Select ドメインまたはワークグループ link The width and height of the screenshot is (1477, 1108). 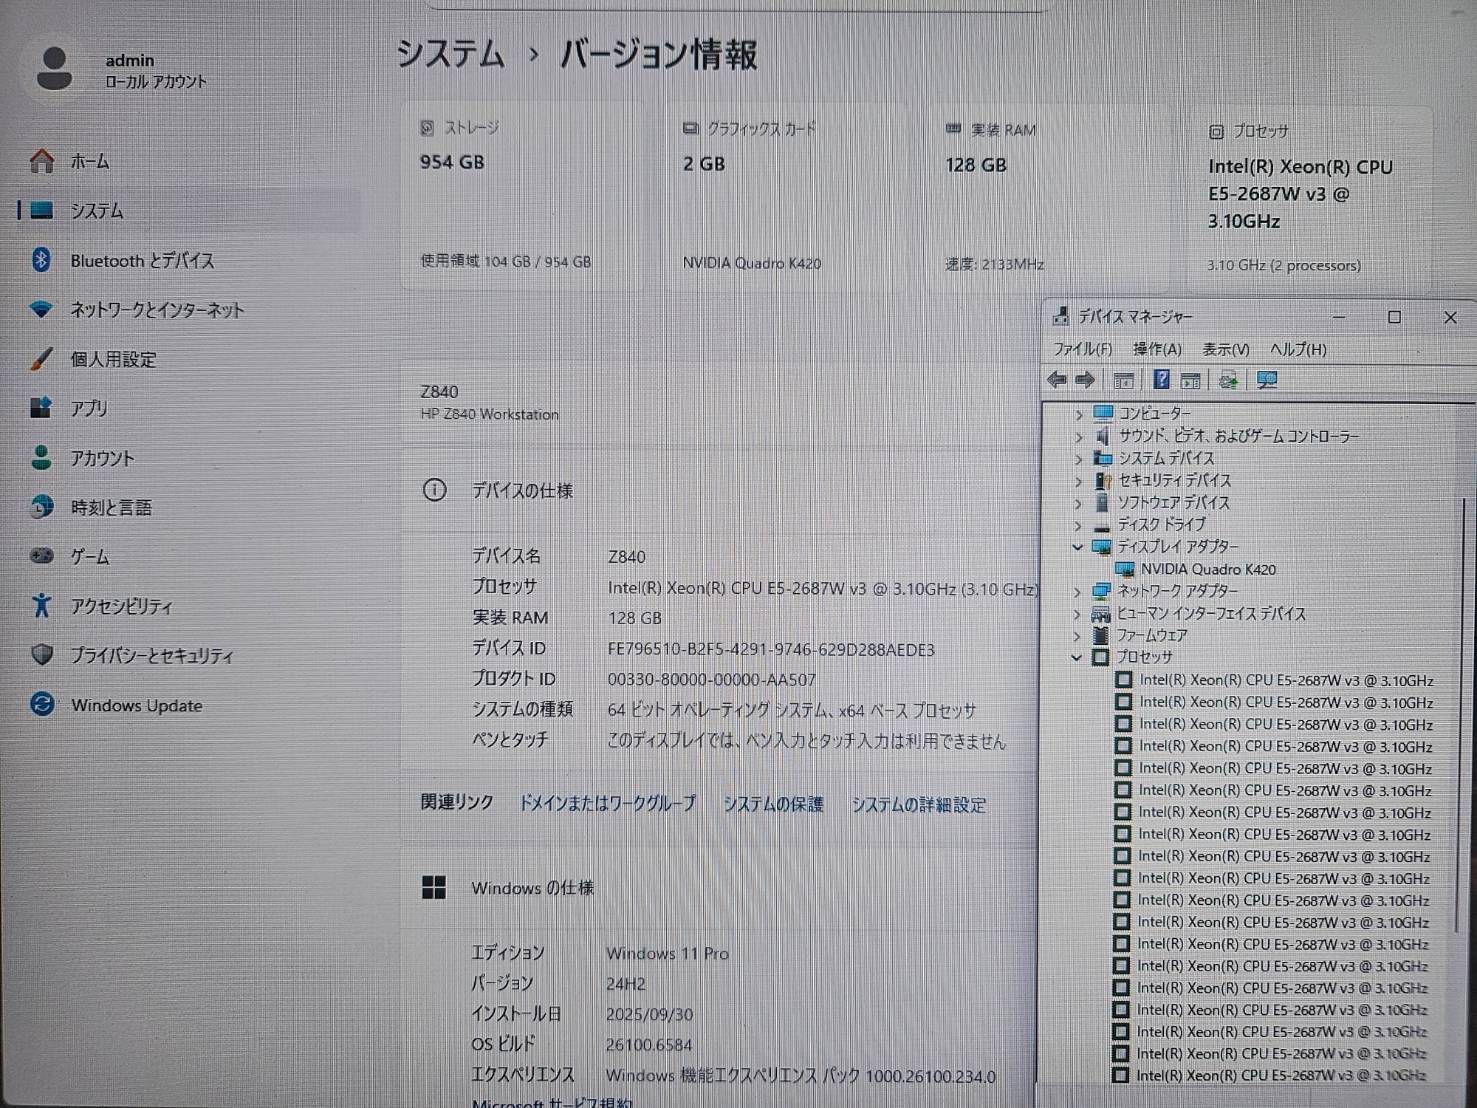608,804
